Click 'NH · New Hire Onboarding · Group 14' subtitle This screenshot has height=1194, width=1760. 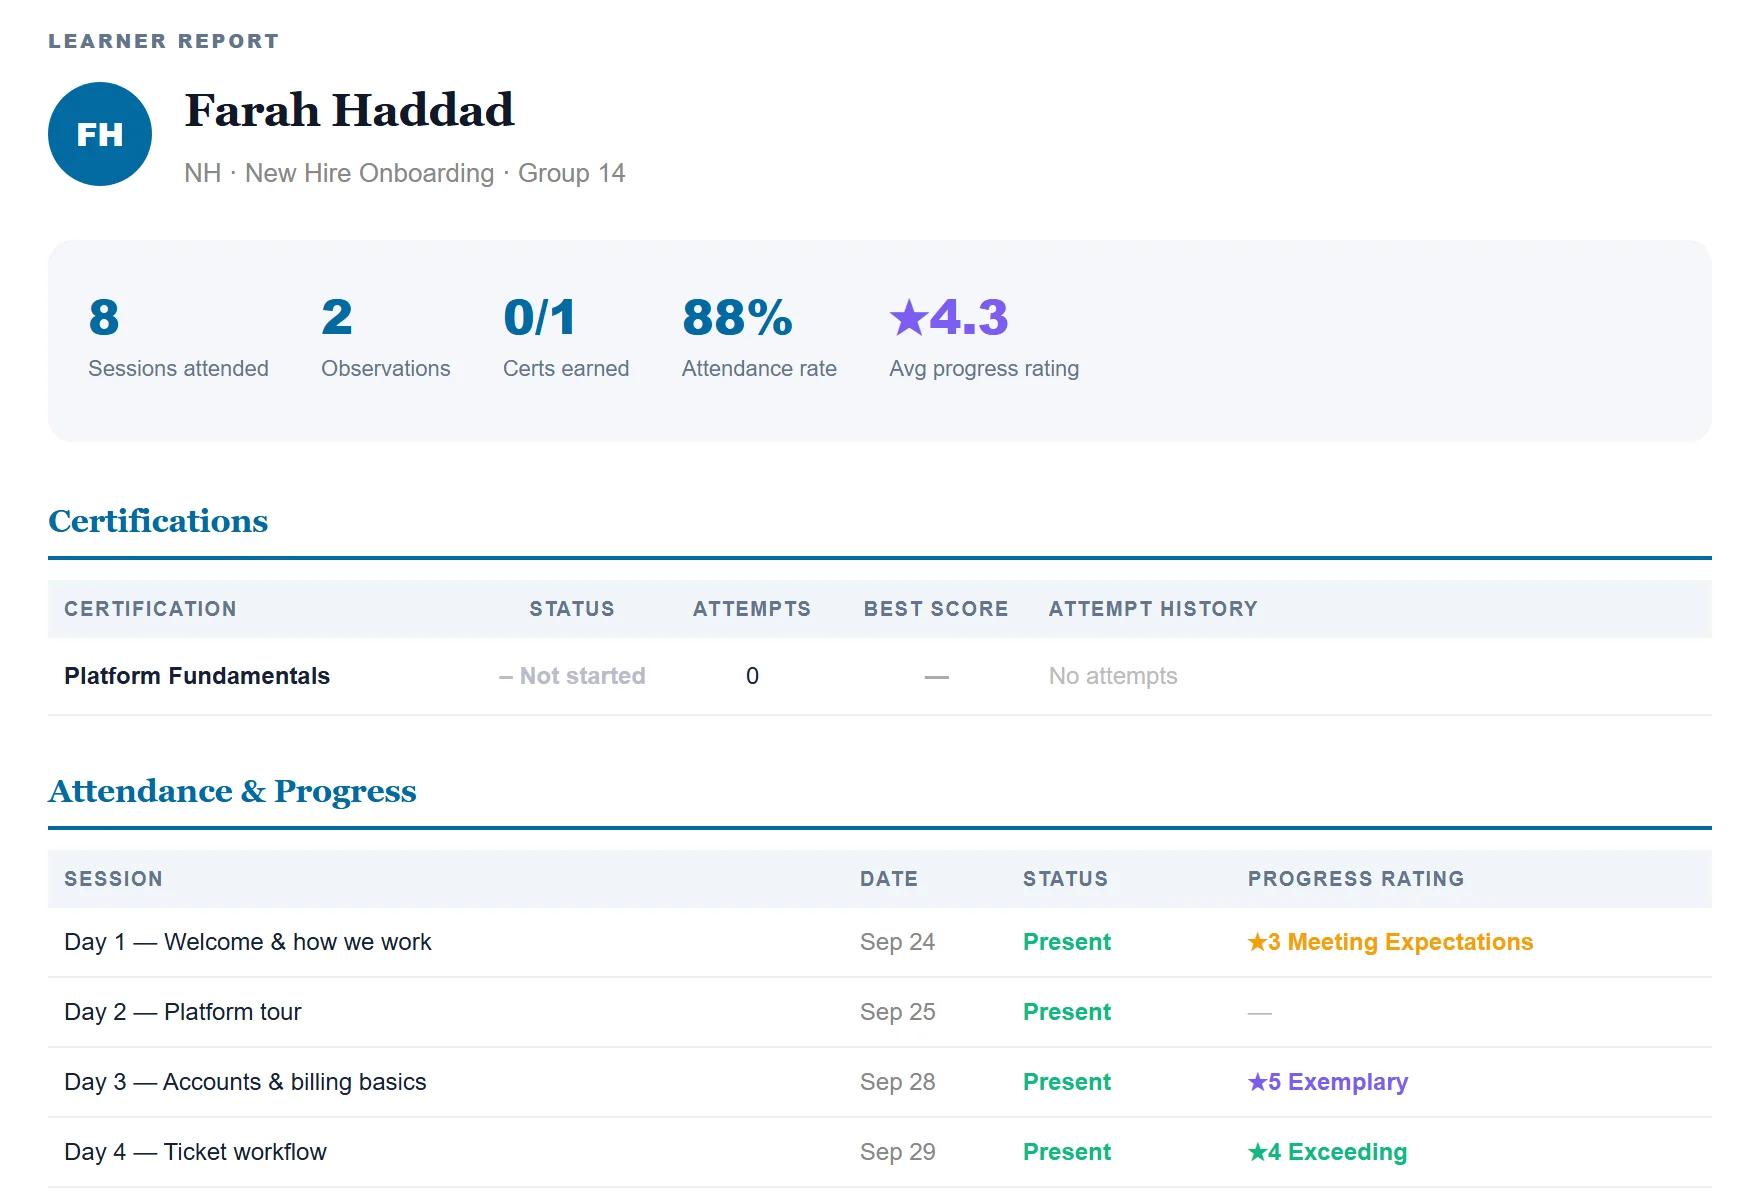(x=405, y=173)
